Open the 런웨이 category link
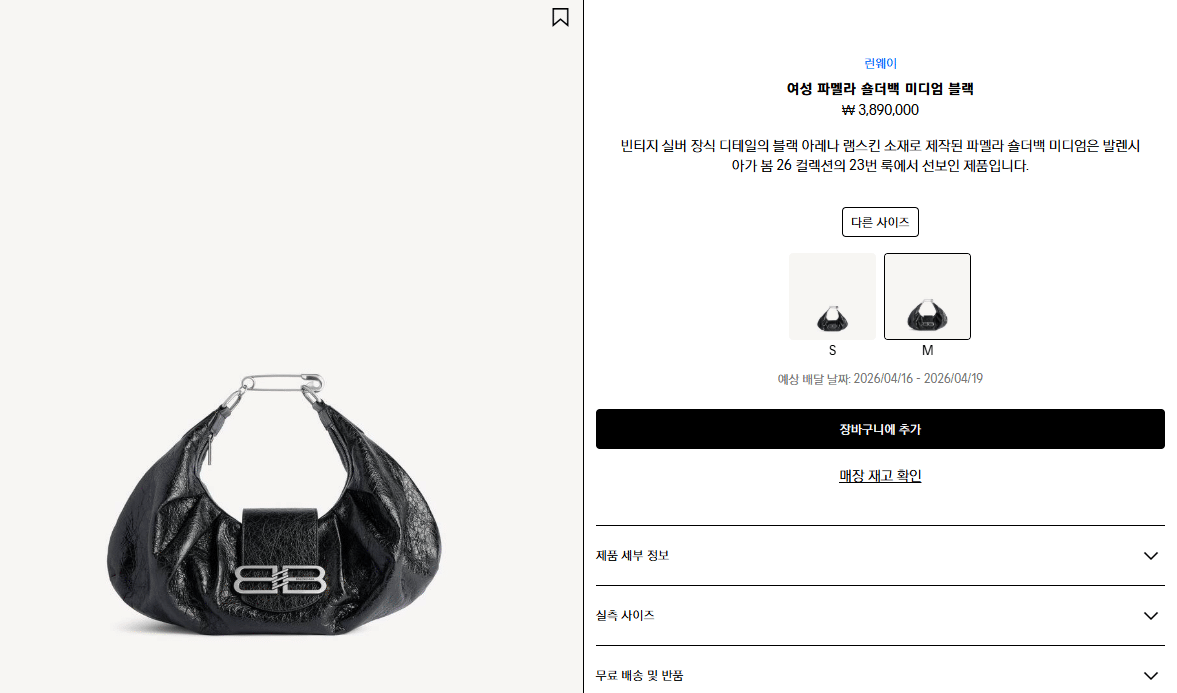Viewport: 1177px width, 693px height. click(880, 63)
